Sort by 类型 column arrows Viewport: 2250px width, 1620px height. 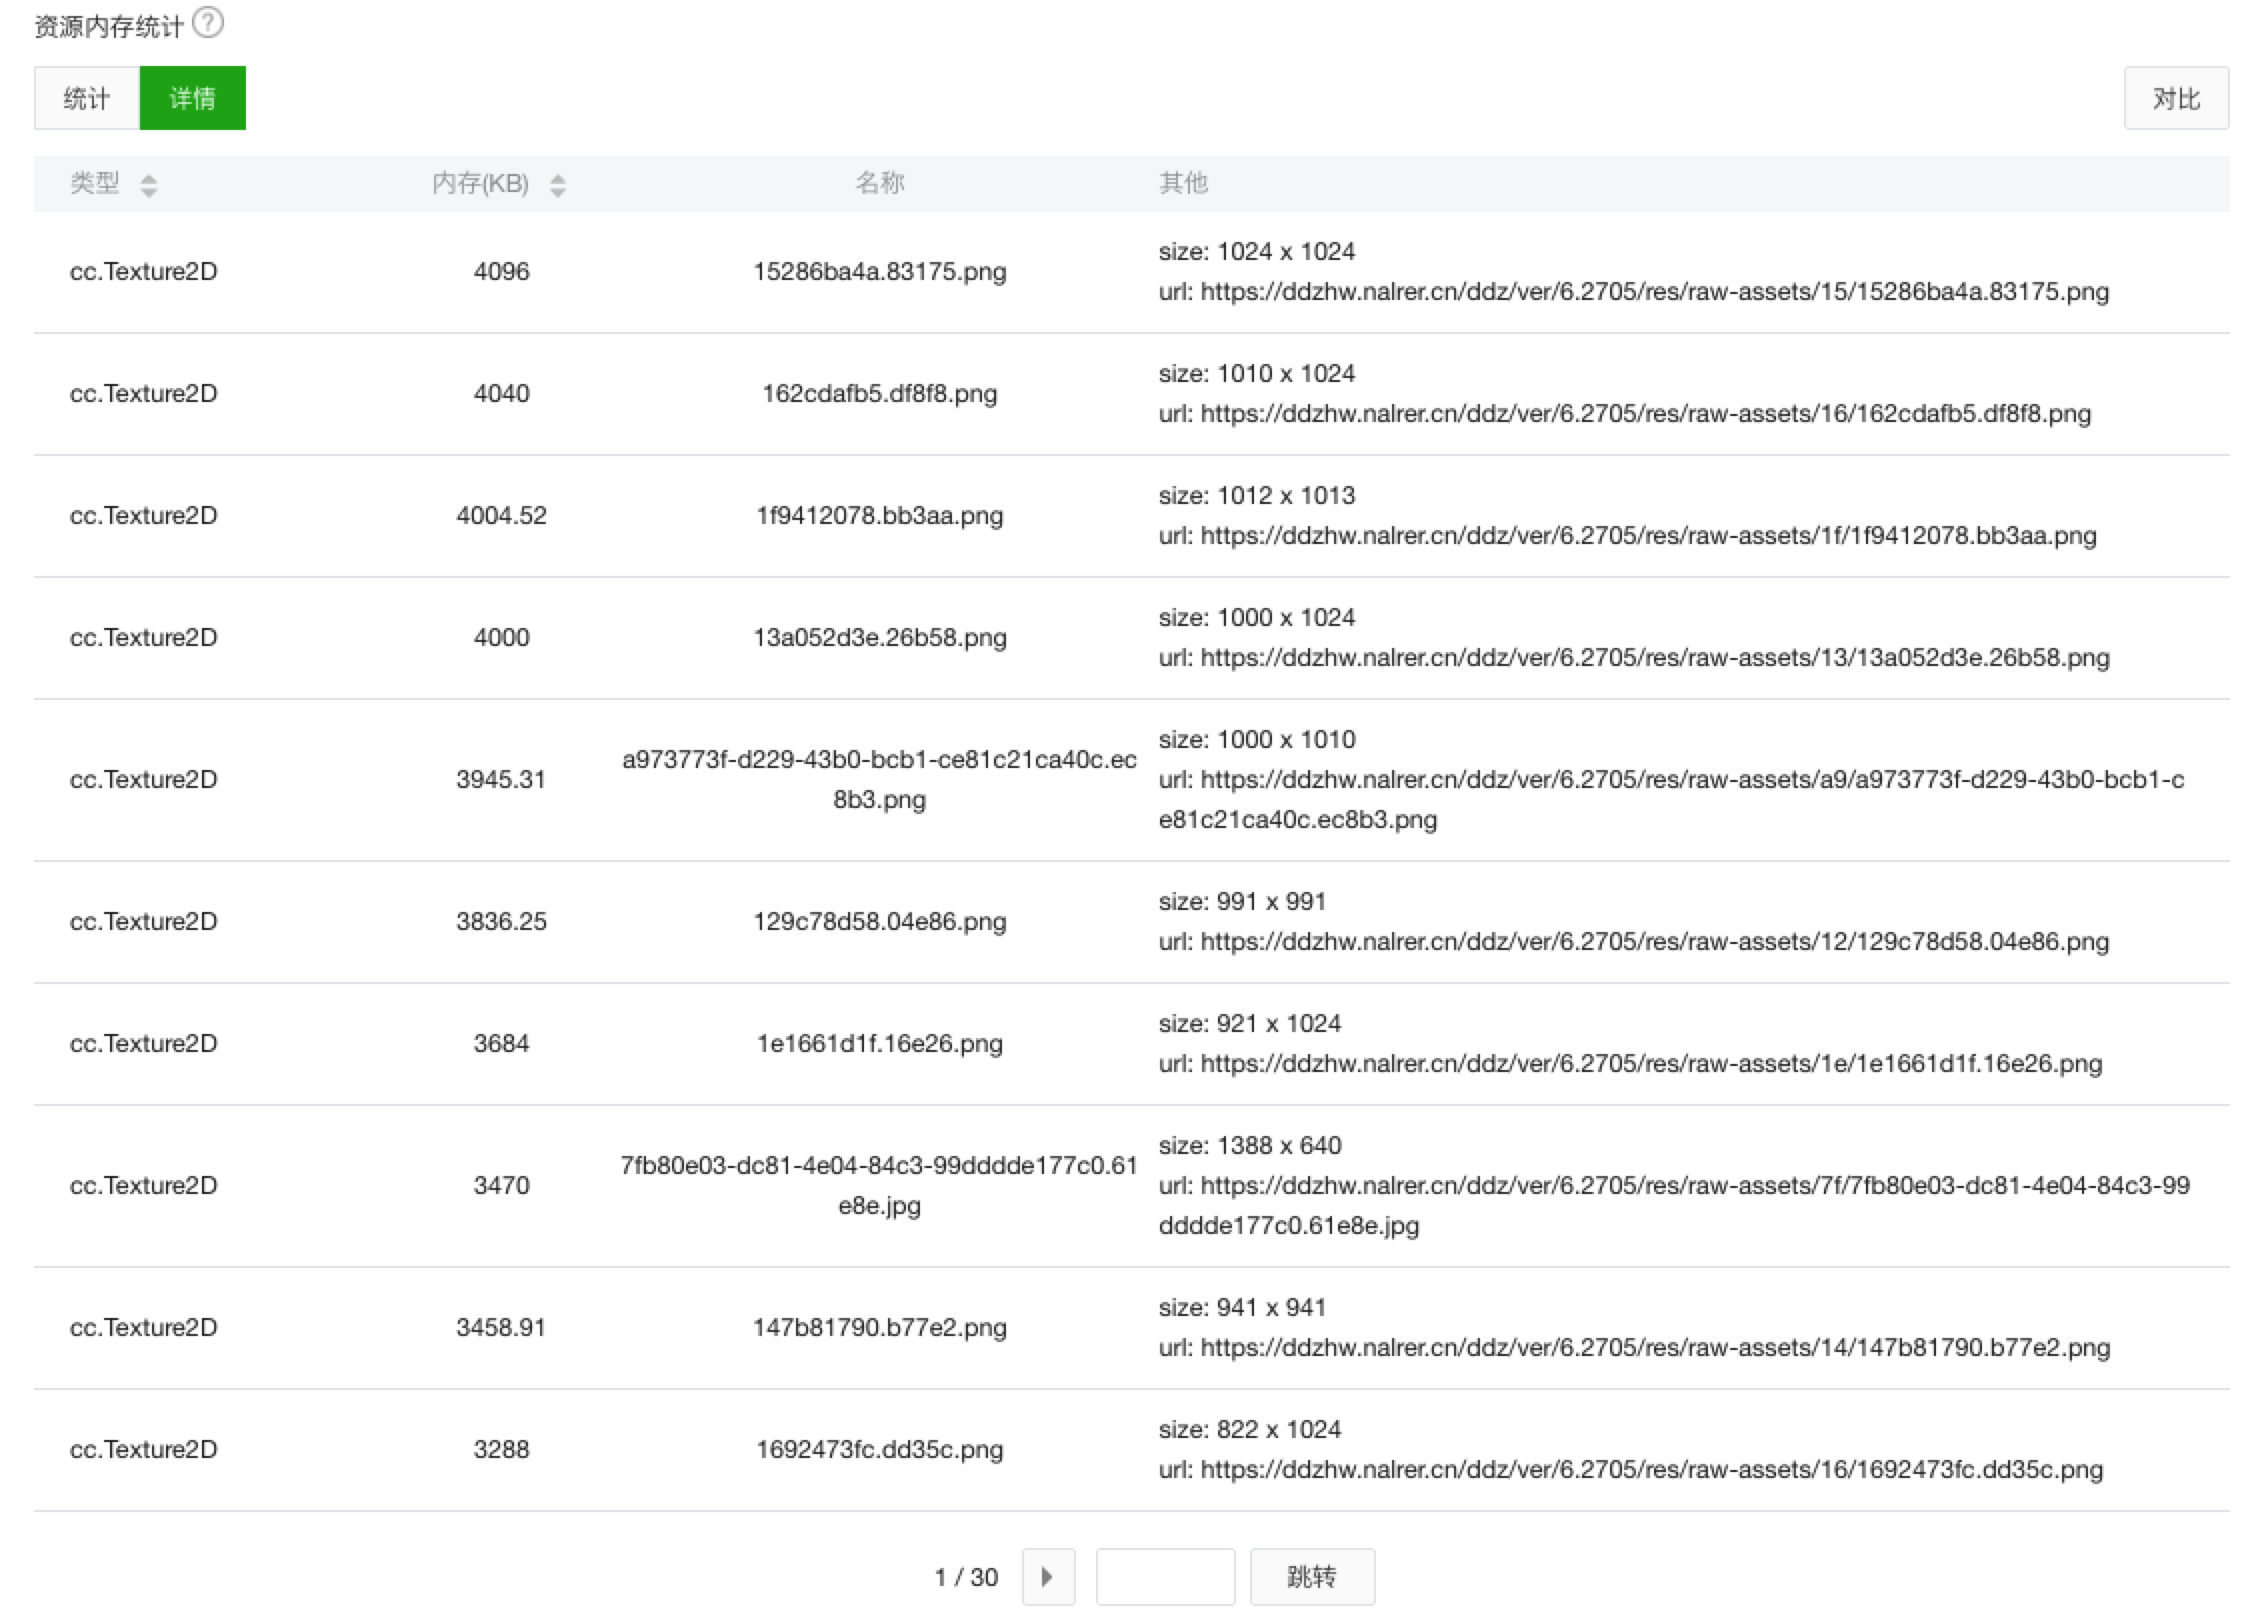[149, 185]
